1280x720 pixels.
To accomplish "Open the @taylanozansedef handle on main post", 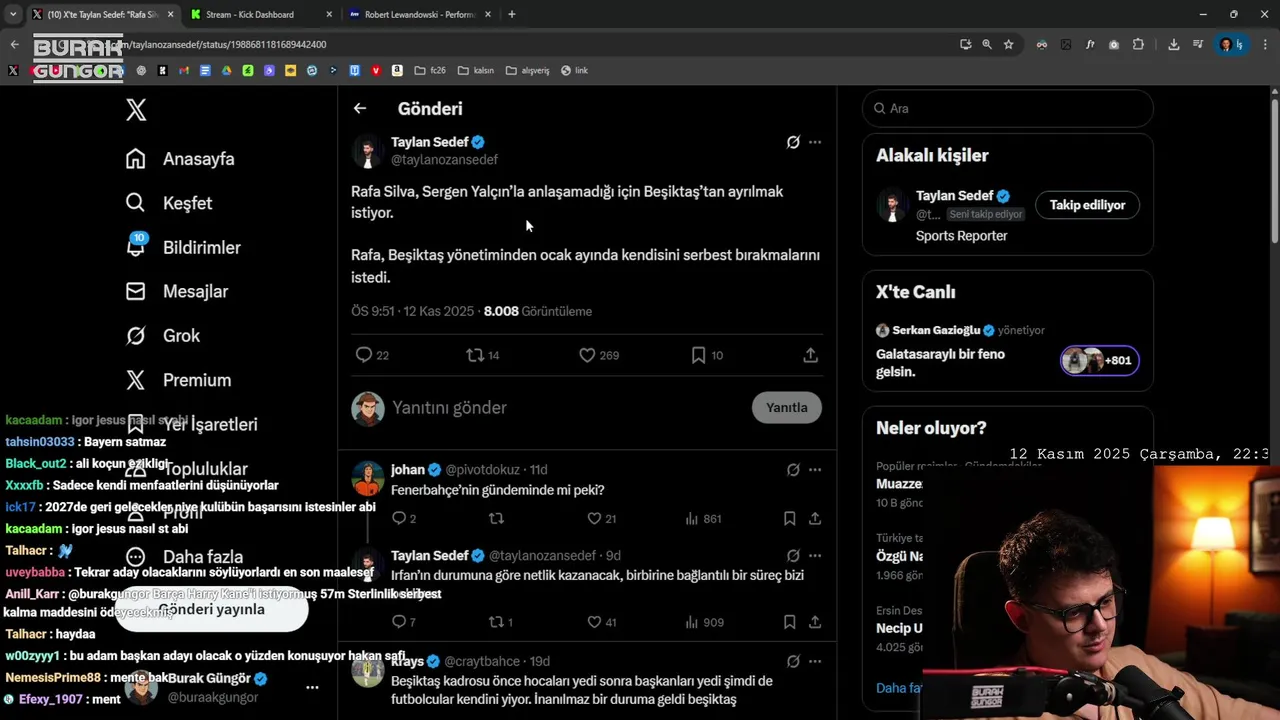I will 444,159.
